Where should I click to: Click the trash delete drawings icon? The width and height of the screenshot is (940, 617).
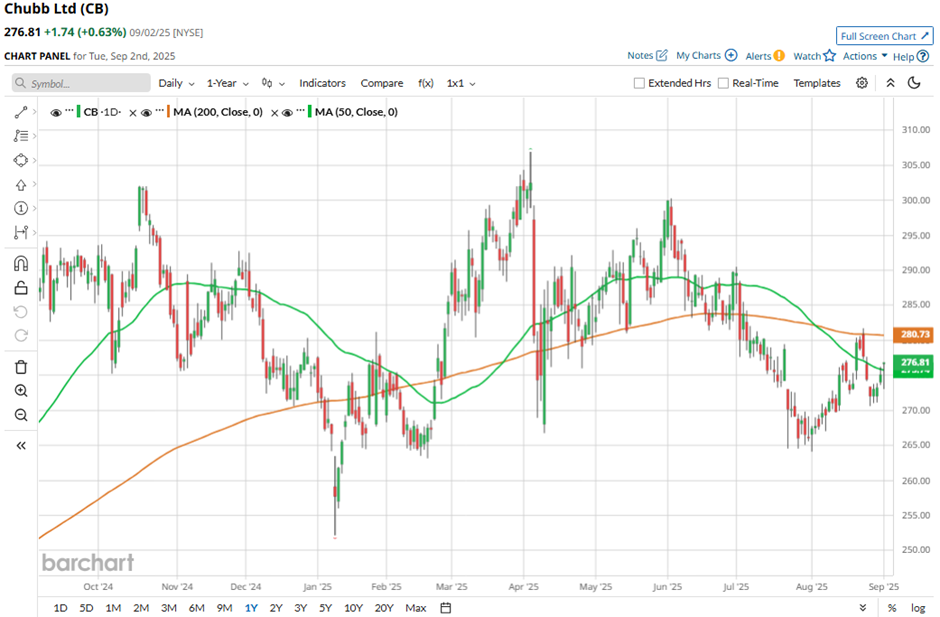tap(21, 367)
